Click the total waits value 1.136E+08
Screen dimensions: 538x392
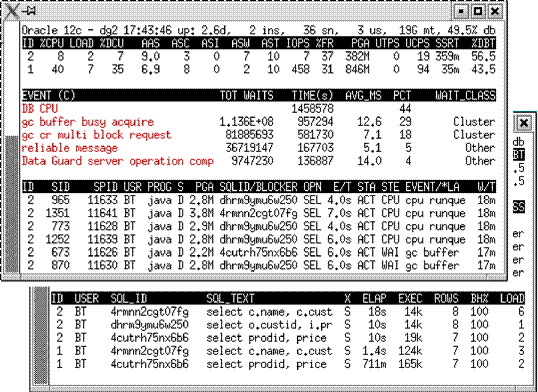pos(246,122)
